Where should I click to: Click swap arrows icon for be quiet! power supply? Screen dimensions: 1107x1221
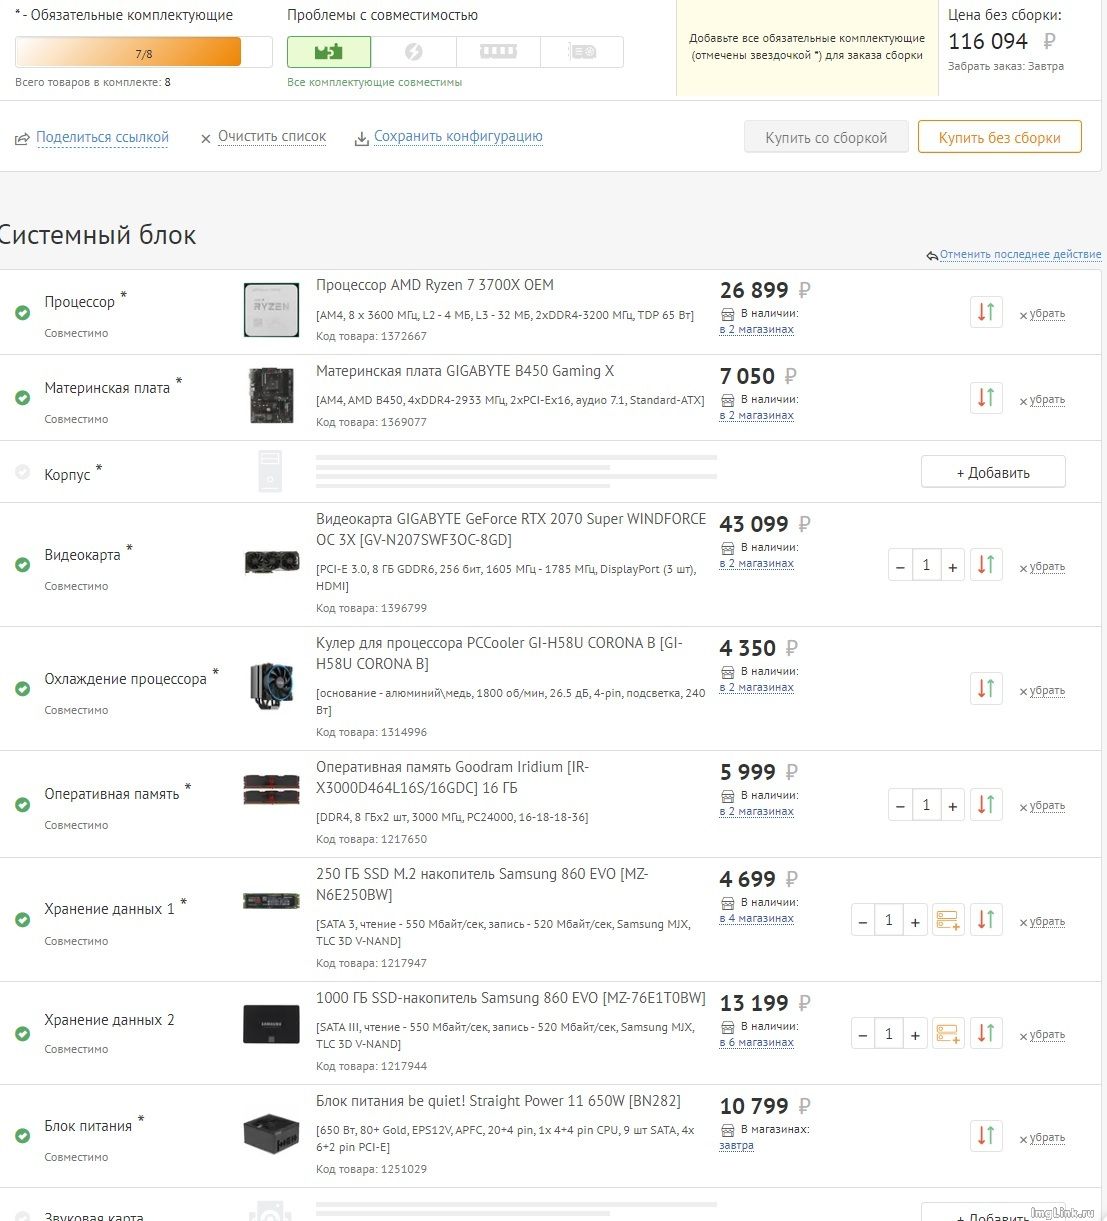click(x=986, y=1136)
